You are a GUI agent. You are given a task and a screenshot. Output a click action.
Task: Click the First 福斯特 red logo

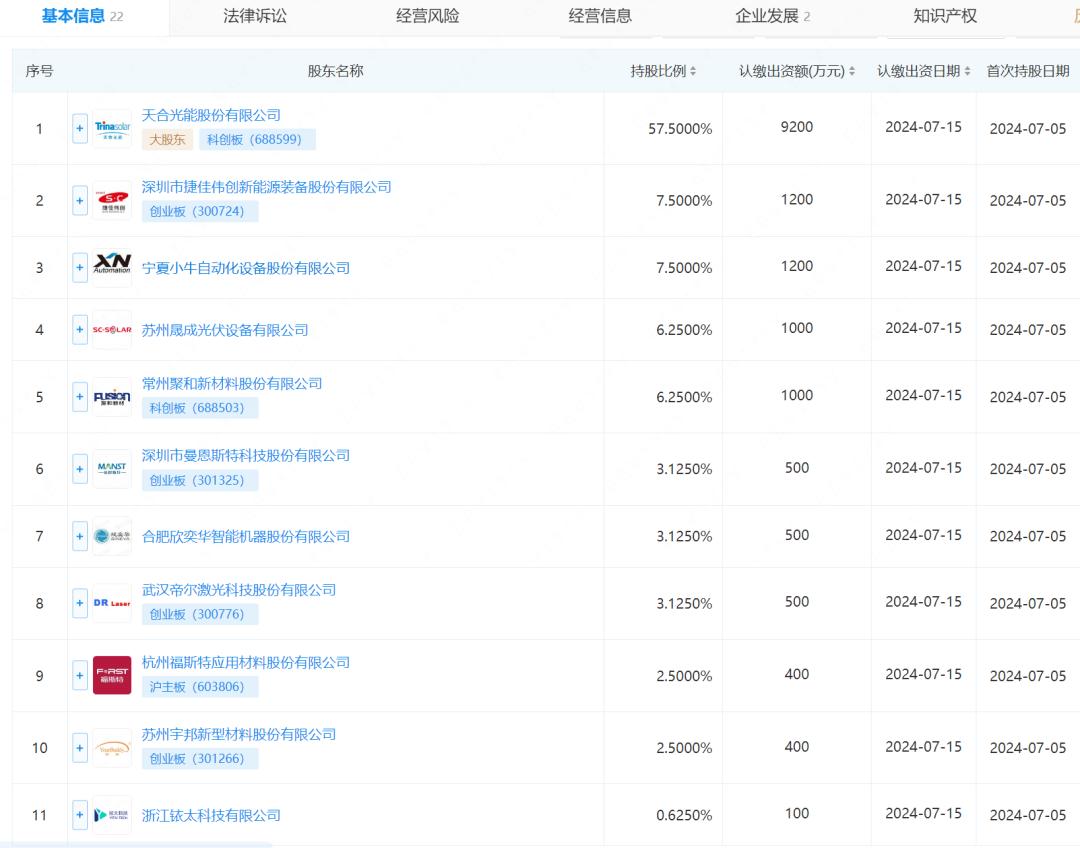coord(112,676)
